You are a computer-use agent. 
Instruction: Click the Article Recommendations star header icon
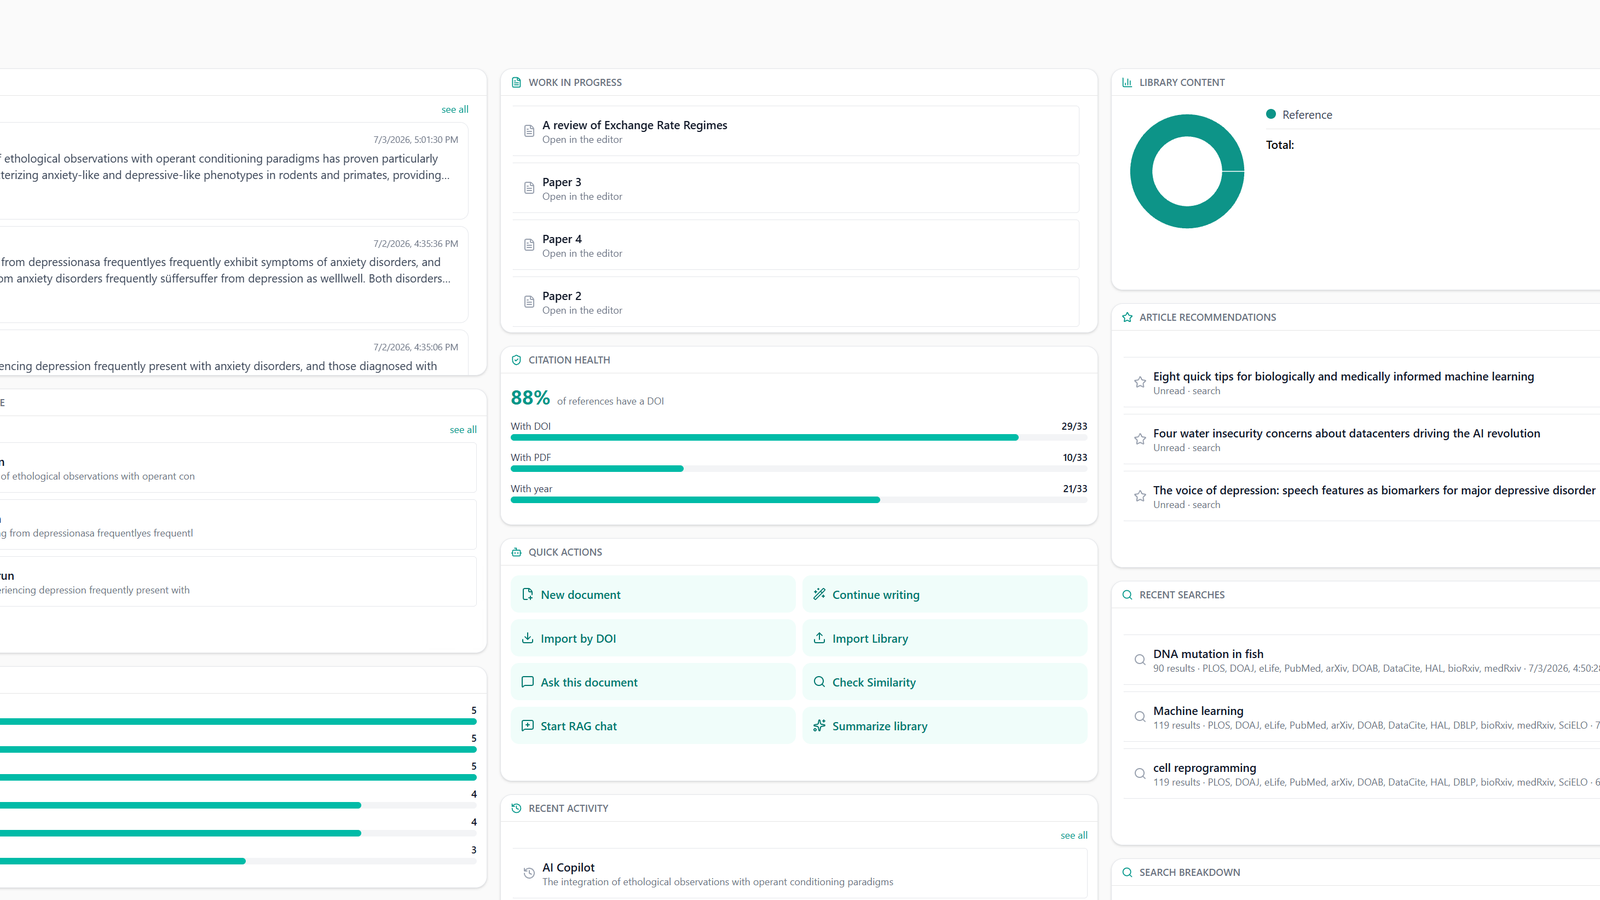1127,317
